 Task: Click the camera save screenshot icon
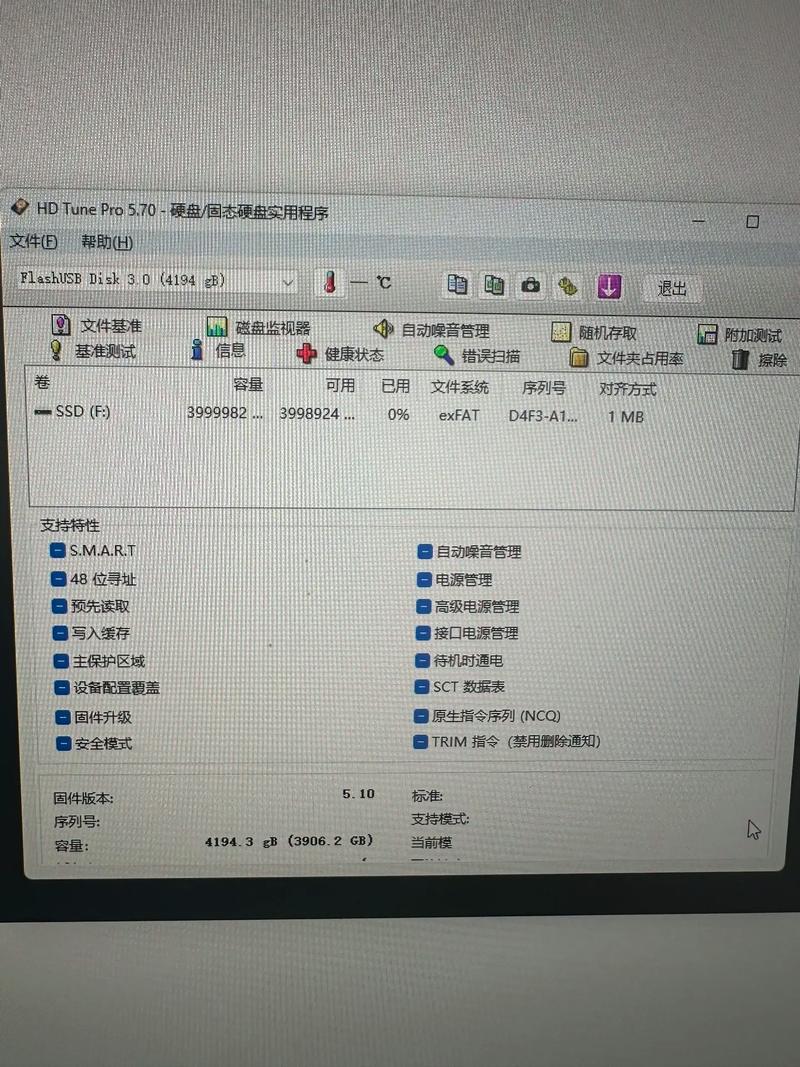point(531,286)
